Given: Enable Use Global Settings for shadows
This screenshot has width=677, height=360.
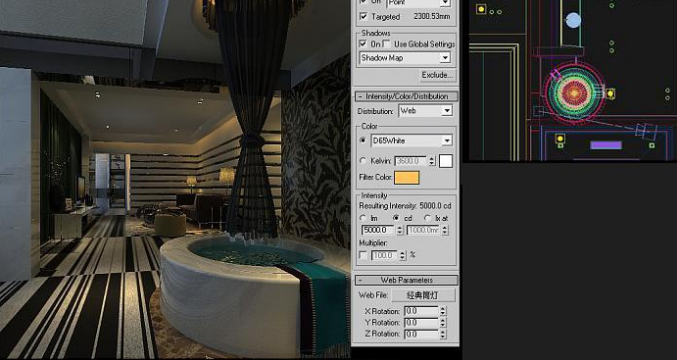Looking at the screenshot, I should pyautogui.click(x=387, y=44).
